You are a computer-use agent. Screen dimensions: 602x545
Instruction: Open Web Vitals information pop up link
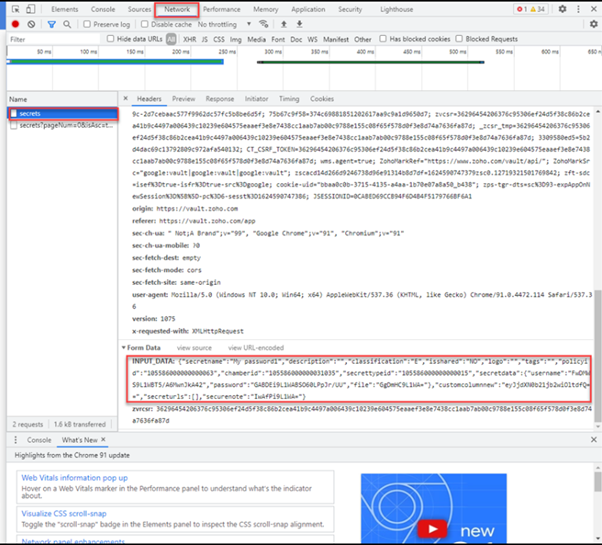(x=74, y=478)
